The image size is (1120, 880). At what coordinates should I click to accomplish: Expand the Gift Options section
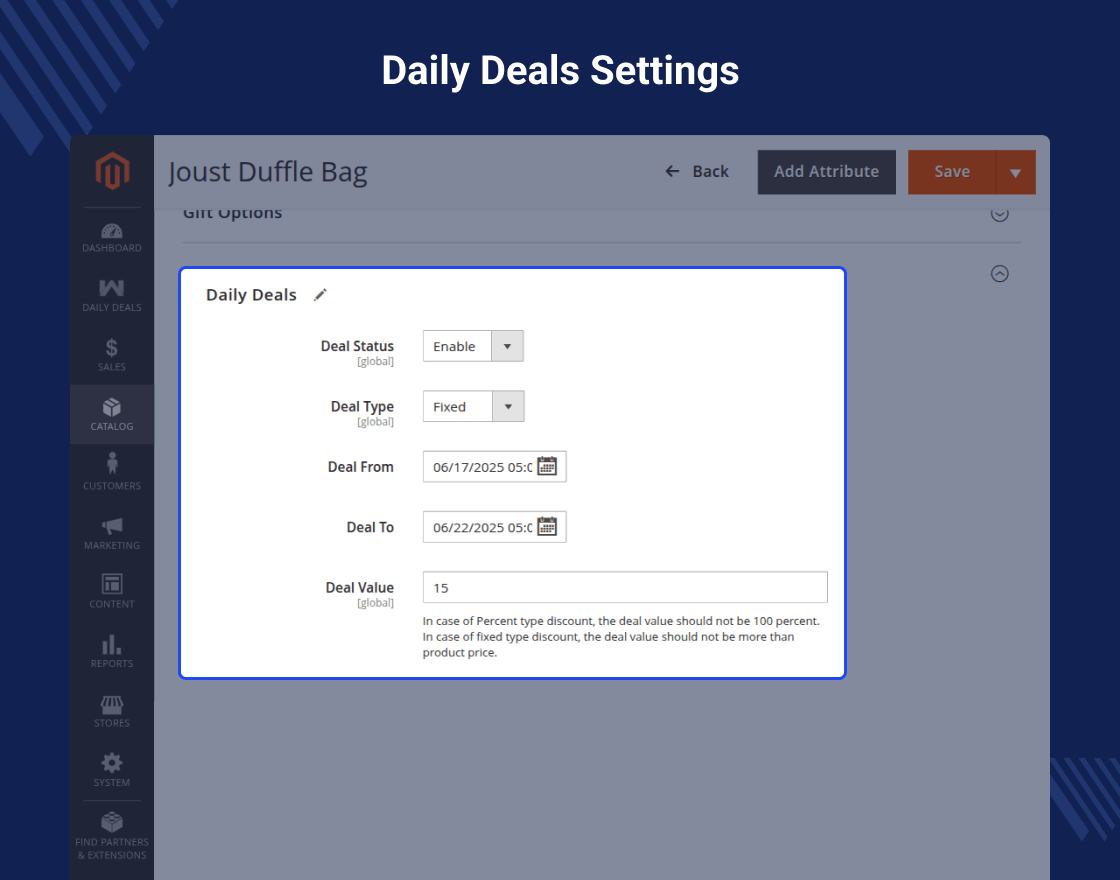coord(999,213)
